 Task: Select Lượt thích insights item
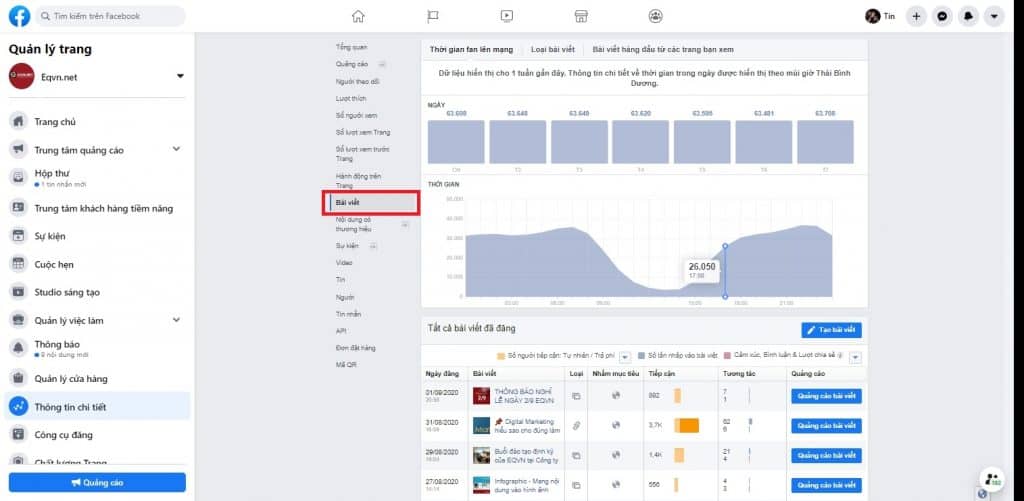351,98
